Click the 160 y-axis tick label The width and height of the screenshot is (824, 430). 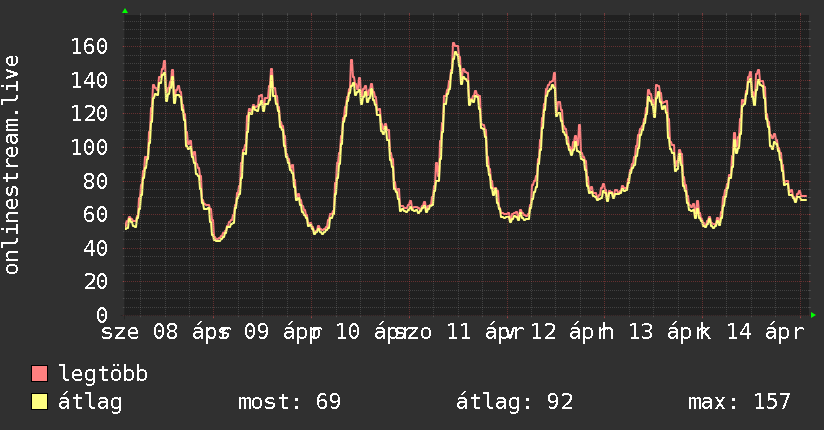[90, 46]
